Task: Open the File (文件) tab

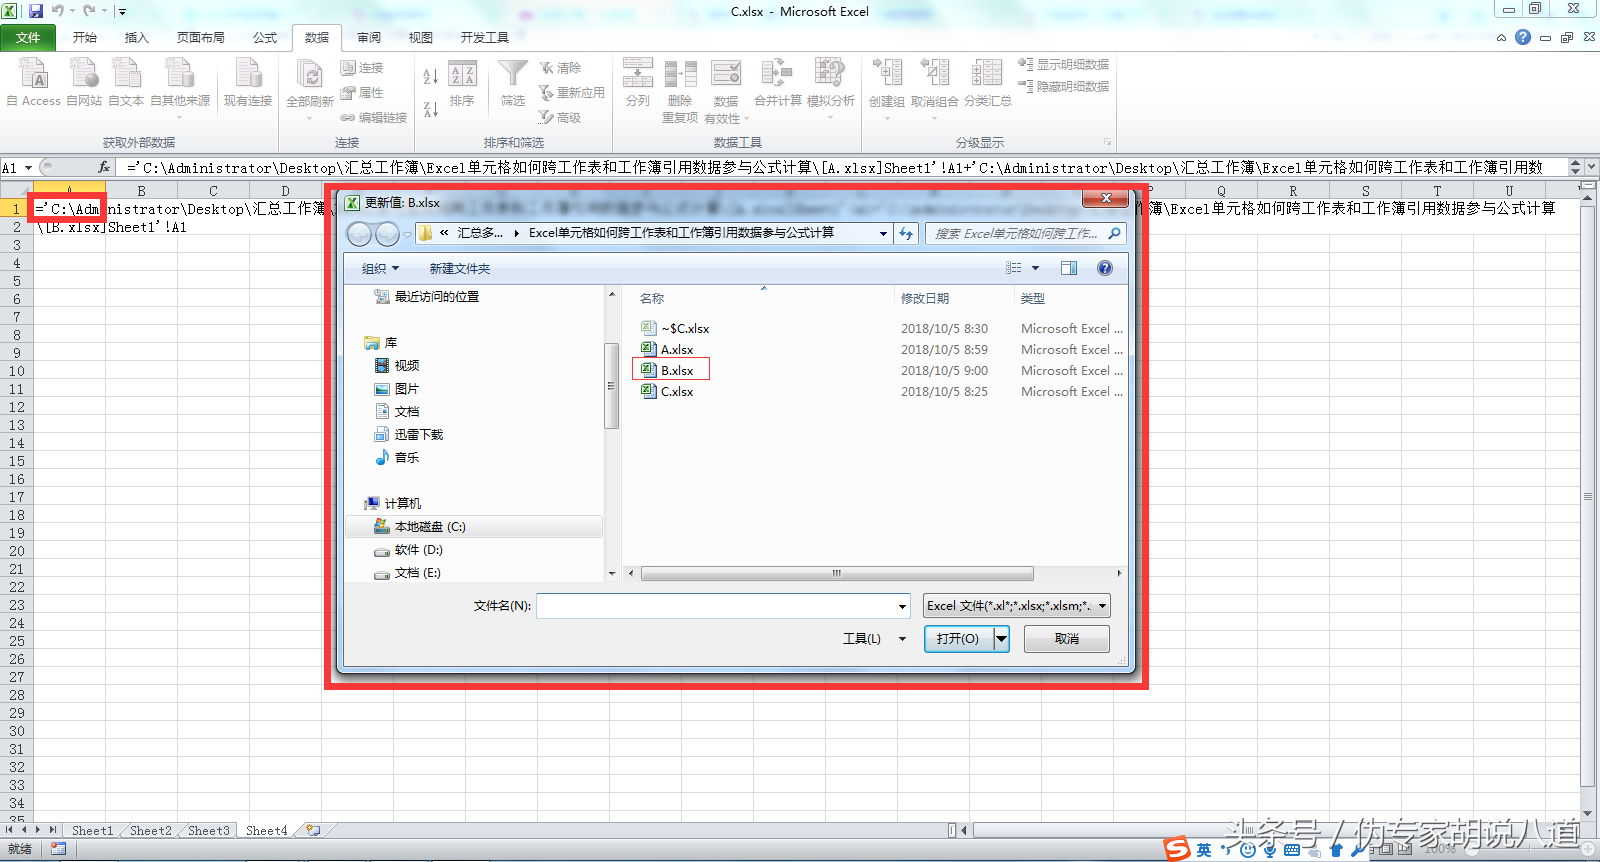Action: coord(28,37)
